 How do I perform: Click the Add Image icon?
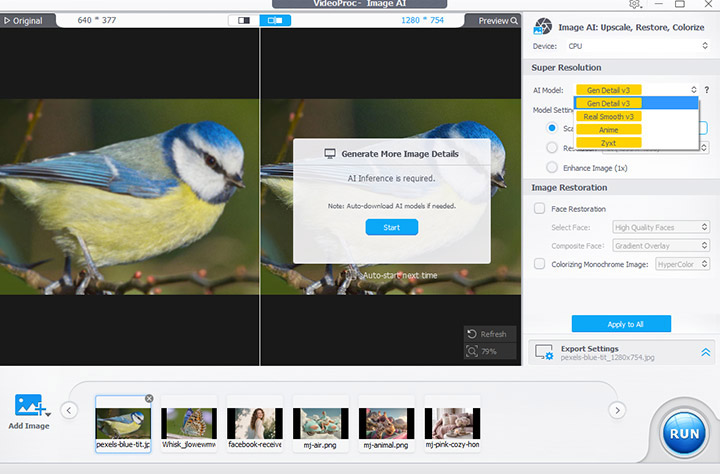point(28,406)
